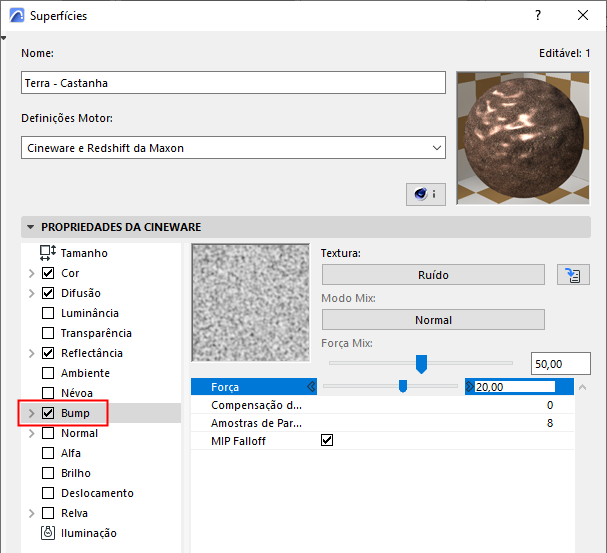Select the Tamanho list item
The height and width of the screenshot is (553, 607).
tap(101, 253)
